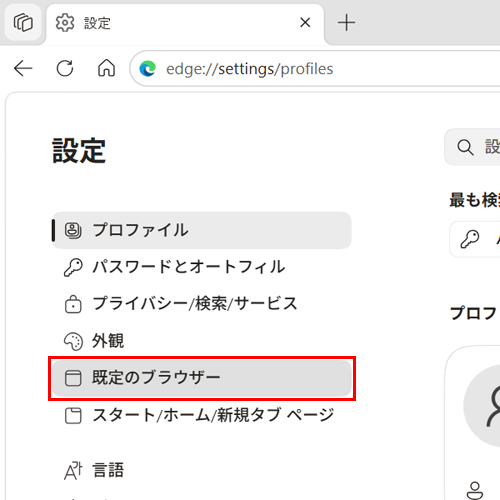Viewport: 500px width, 500px height.
Task: Open 外観 appearance settings
Action: pos(202,341)
